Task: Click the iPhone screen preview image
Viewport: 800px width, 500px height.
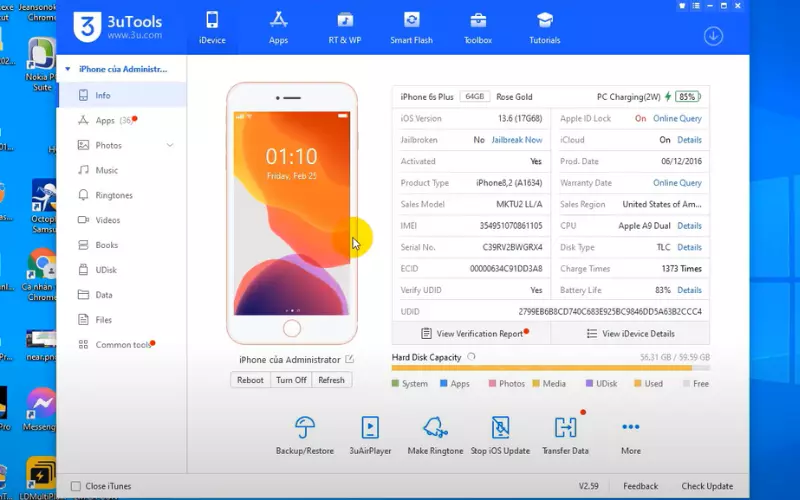Action: point(291,213)
